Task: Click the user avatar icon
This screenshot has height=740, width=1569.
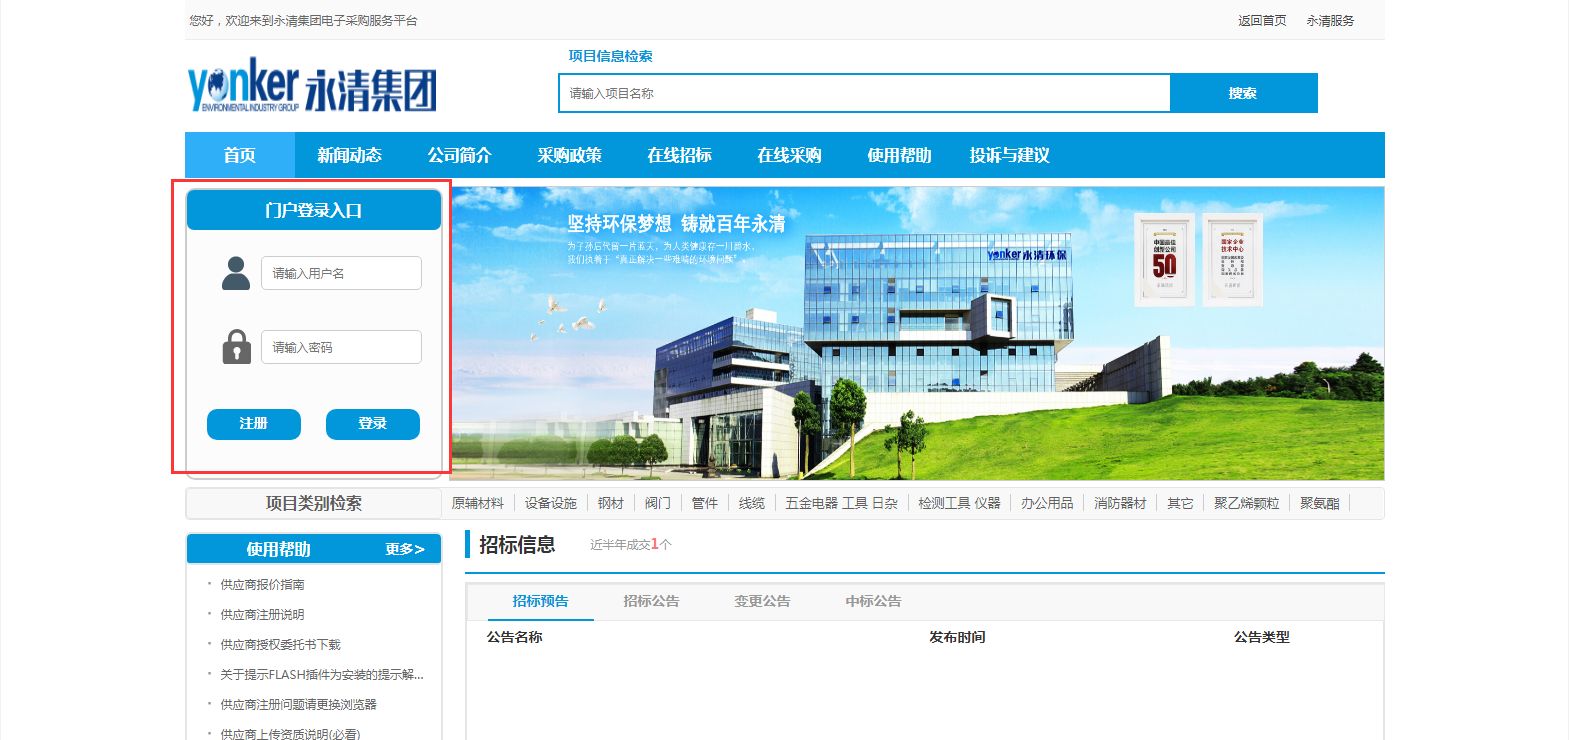Action: (236, 273)
